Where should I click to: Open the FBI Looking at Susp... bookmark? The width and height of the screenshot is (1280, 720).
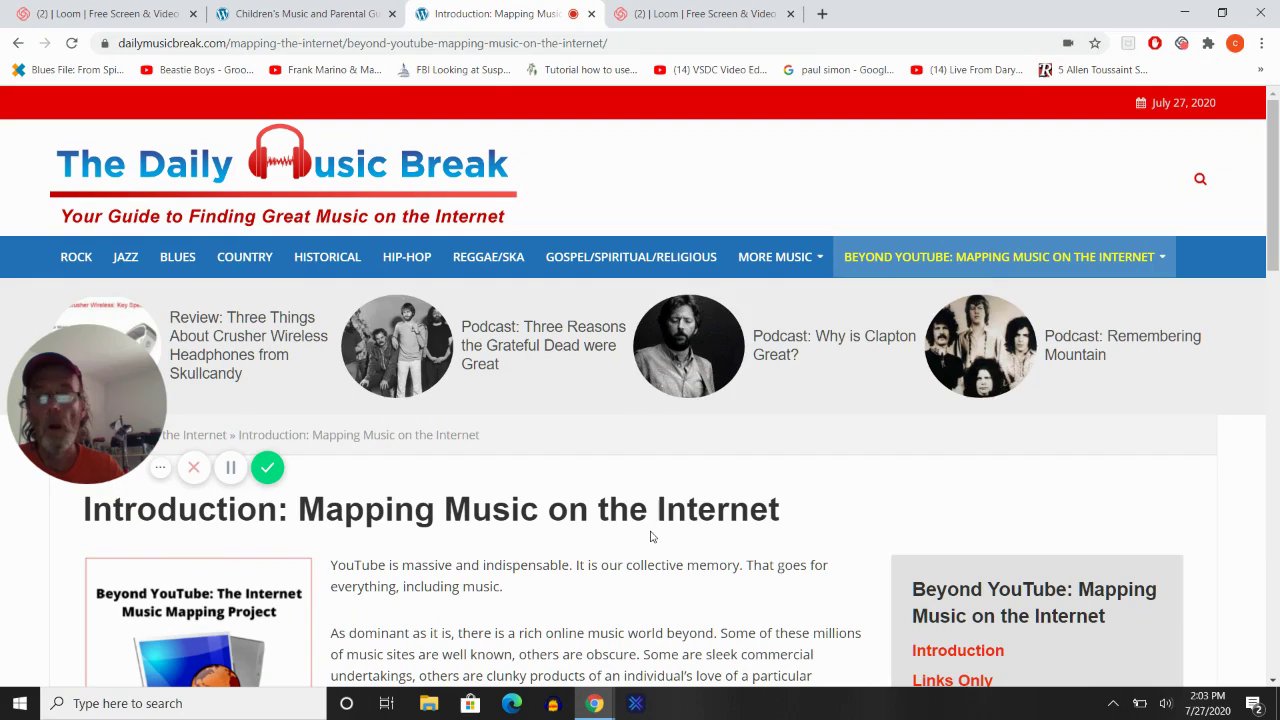point(454,70)
